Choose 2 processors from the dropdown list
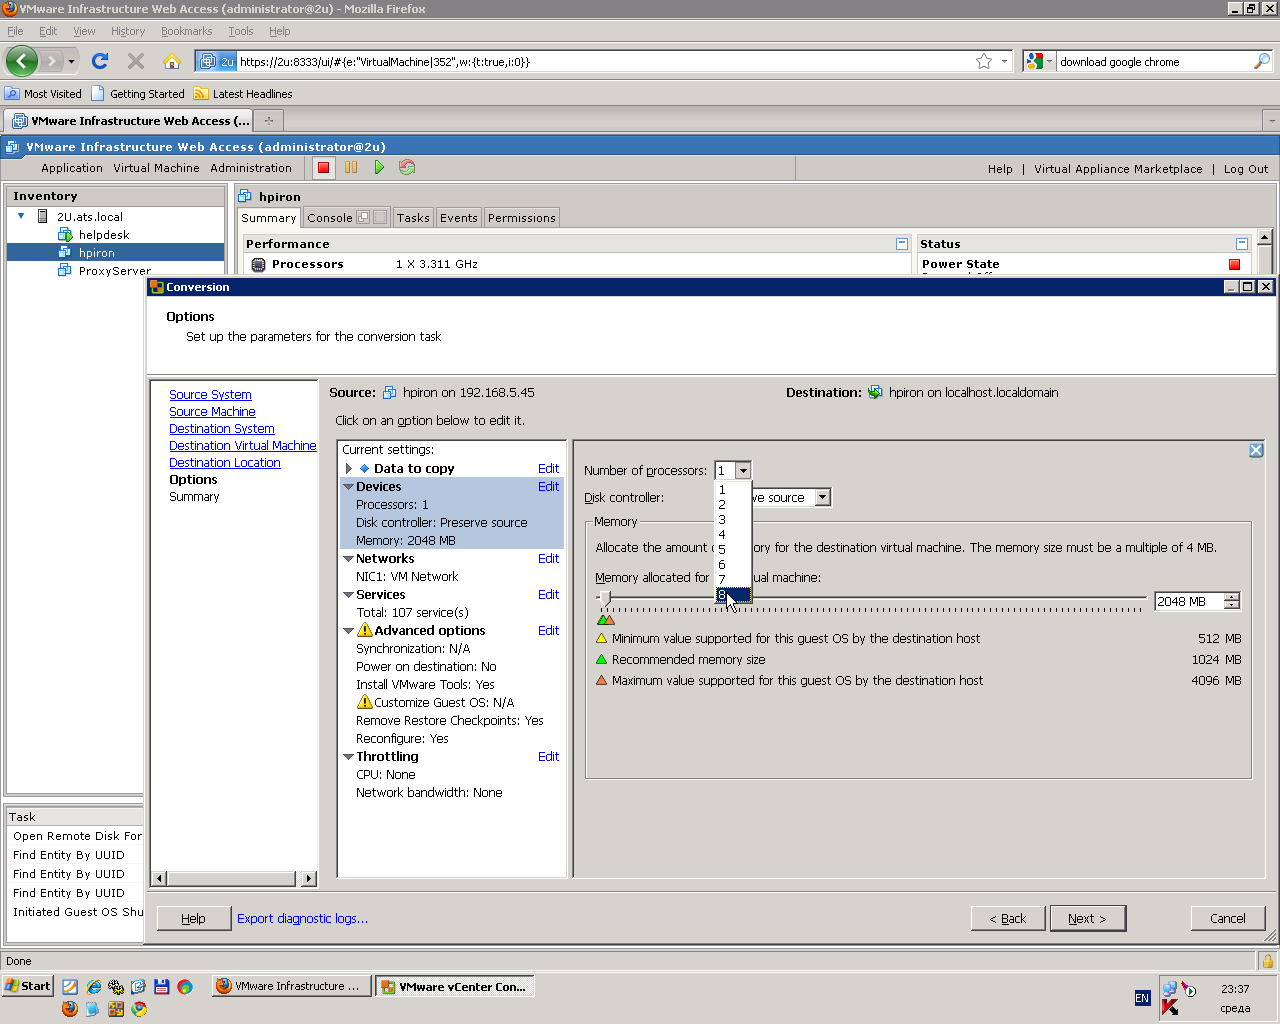Image resolution: width=1280 pixels, height=1024 pixels. click(x=733, y=505)
